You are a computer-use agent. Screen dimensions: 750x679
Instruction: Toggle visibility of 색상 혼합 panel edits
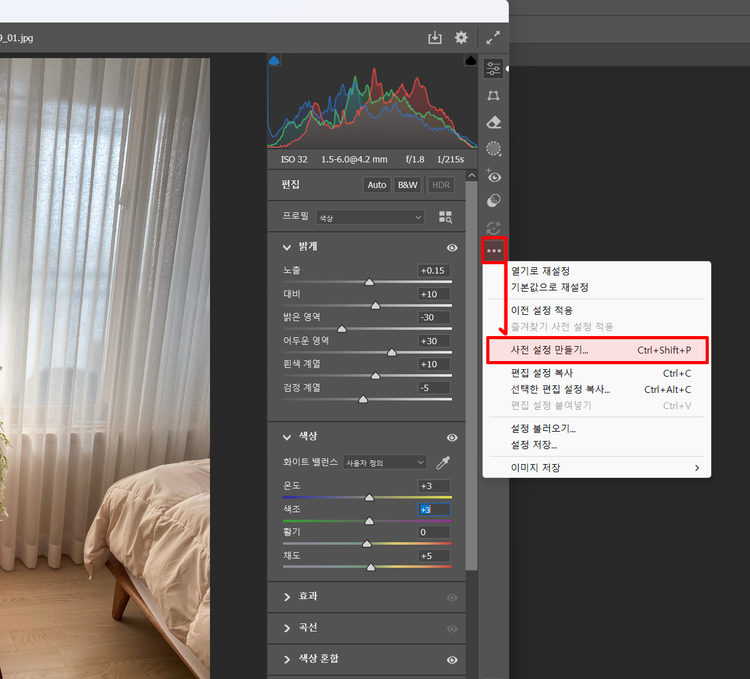coord(452,660)
